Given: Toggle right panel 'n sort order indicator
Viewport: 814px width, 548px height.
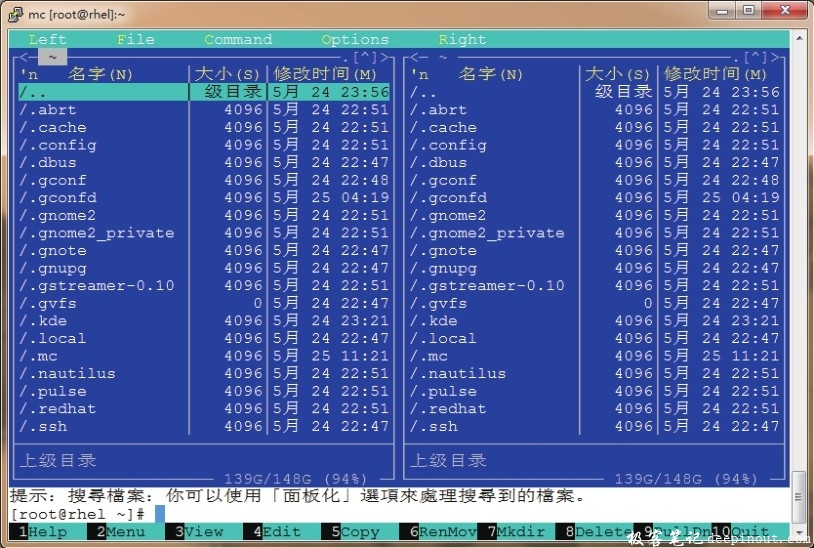Looking at the screenshot, I should [x=419, y=75].
